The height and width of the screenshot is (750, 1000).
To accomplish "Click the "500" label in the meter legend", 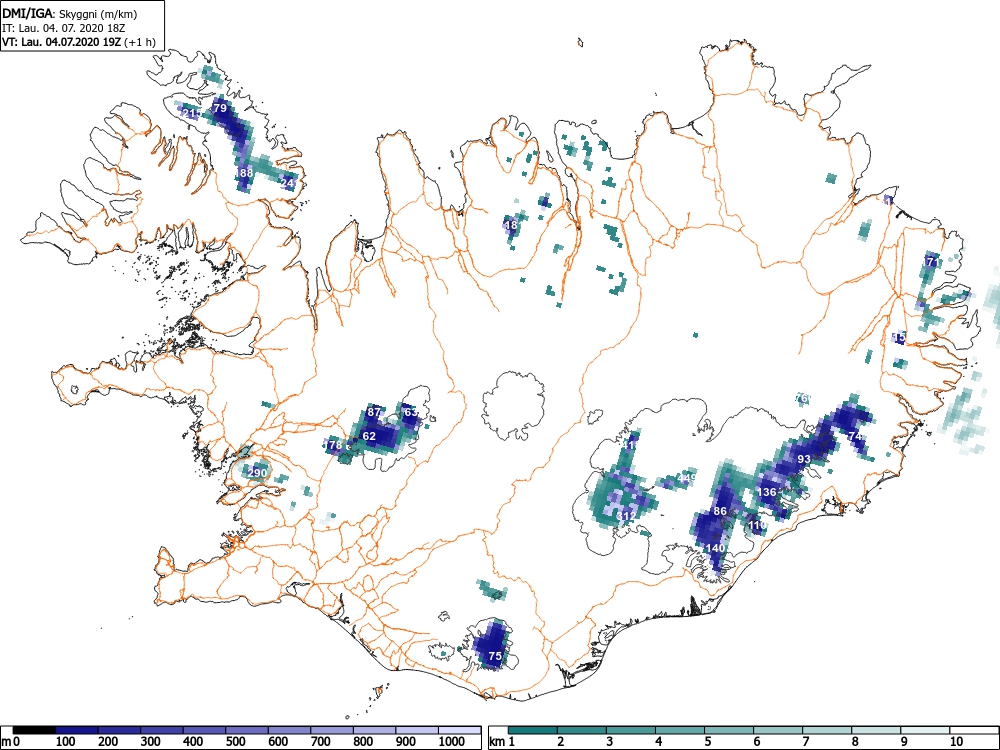I will 235,742.
